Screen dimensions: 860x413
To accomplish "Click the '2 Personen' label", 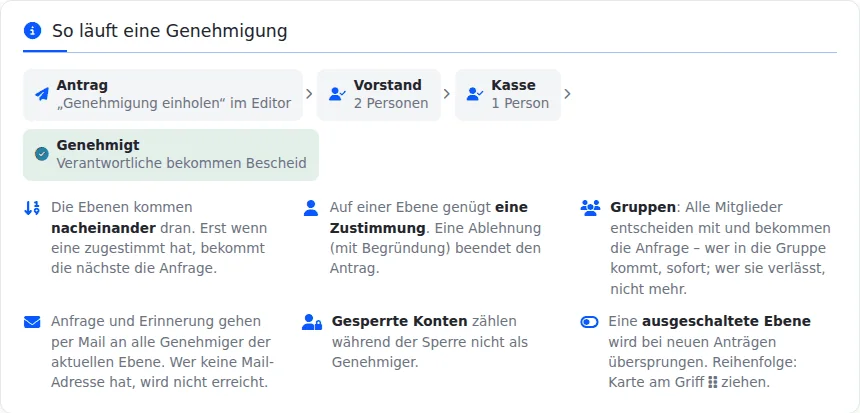I will 391,103.
